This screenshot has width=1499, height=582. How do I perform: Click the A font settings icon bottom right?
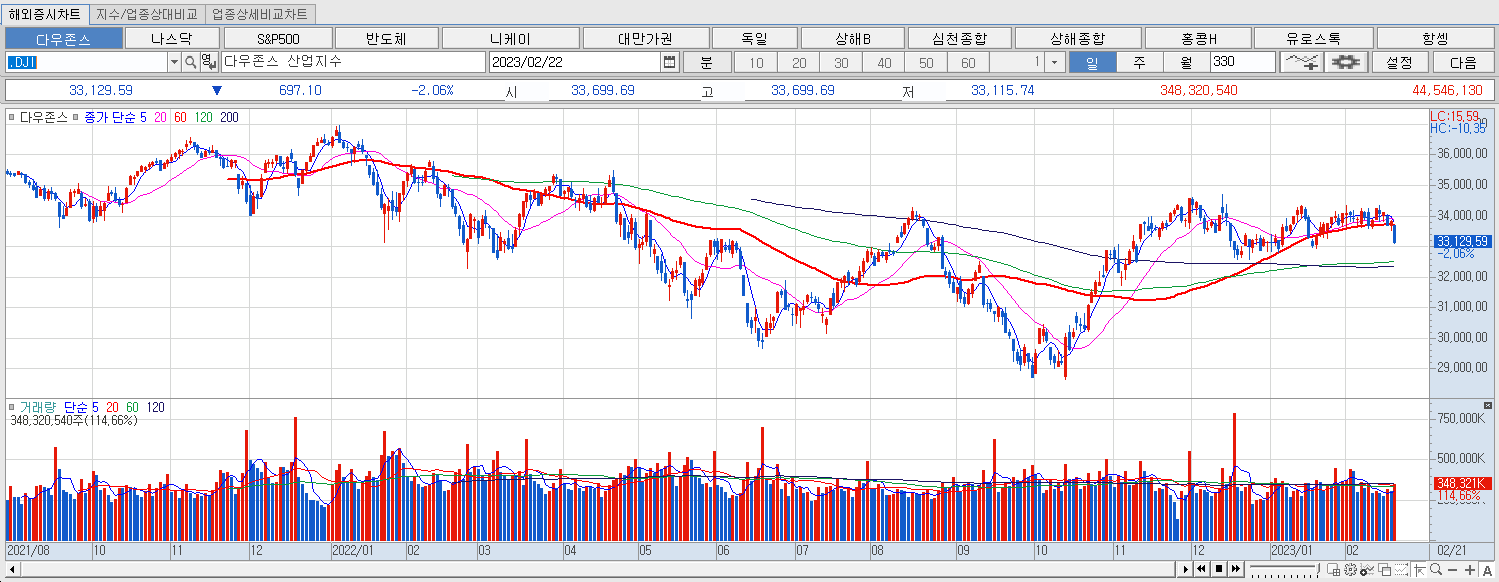1488,570
